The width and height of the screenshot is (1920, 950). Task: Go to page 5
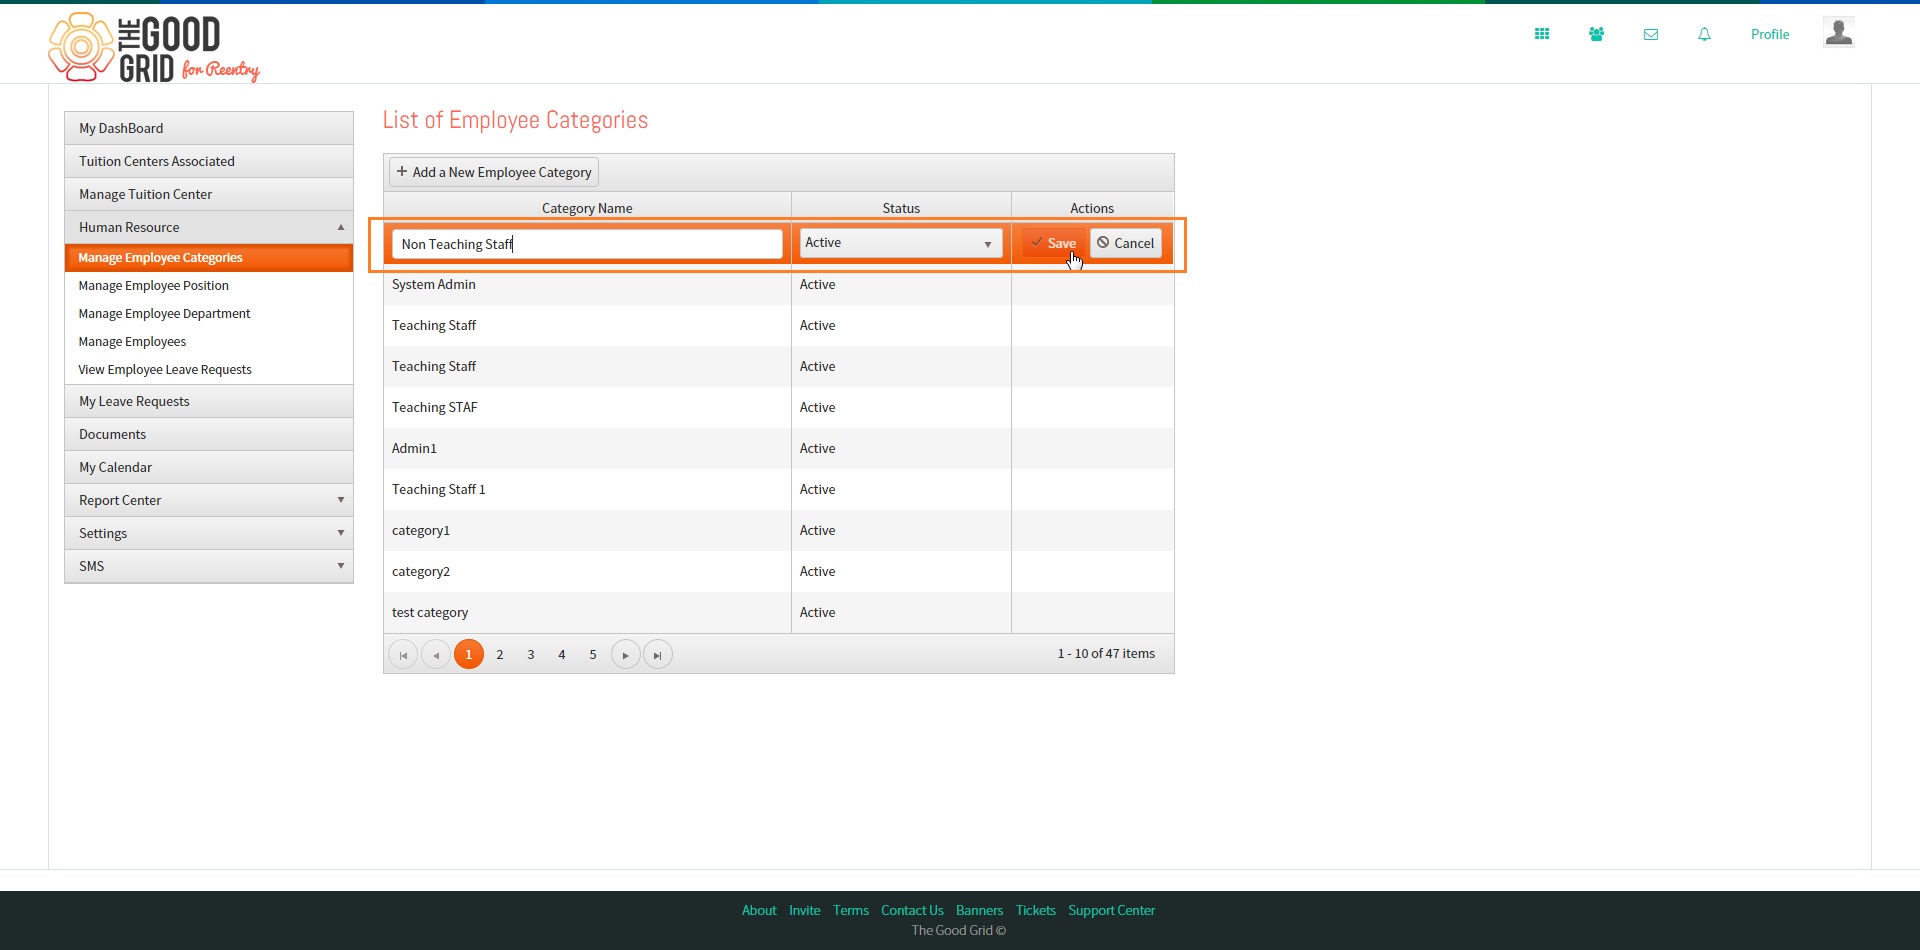point(593,655)
